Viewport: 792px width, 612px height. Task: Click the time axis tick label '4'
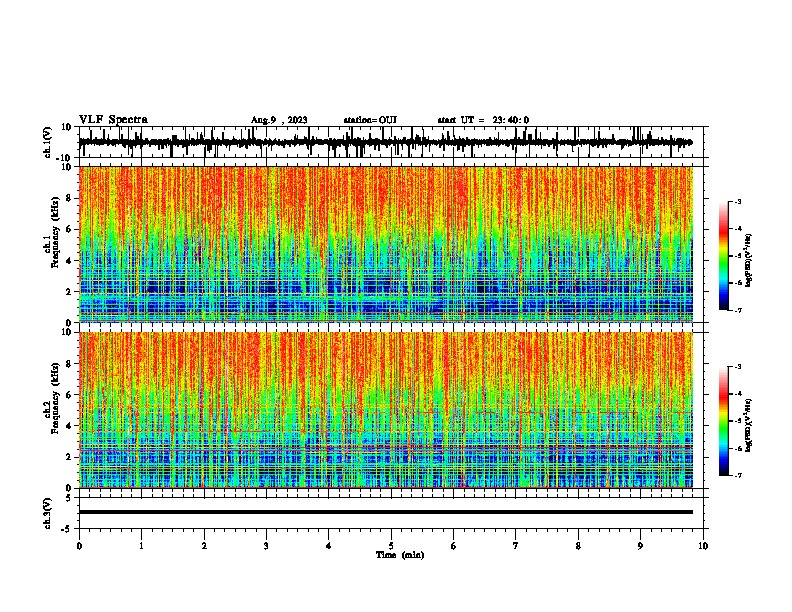point(329,546)
